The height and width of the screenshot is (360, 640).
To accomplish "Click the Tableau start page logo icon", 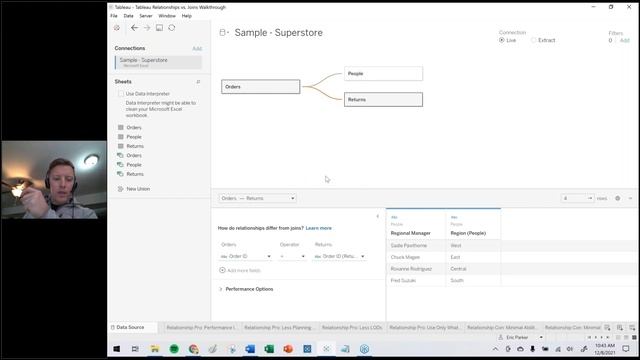I will [117, 28].
